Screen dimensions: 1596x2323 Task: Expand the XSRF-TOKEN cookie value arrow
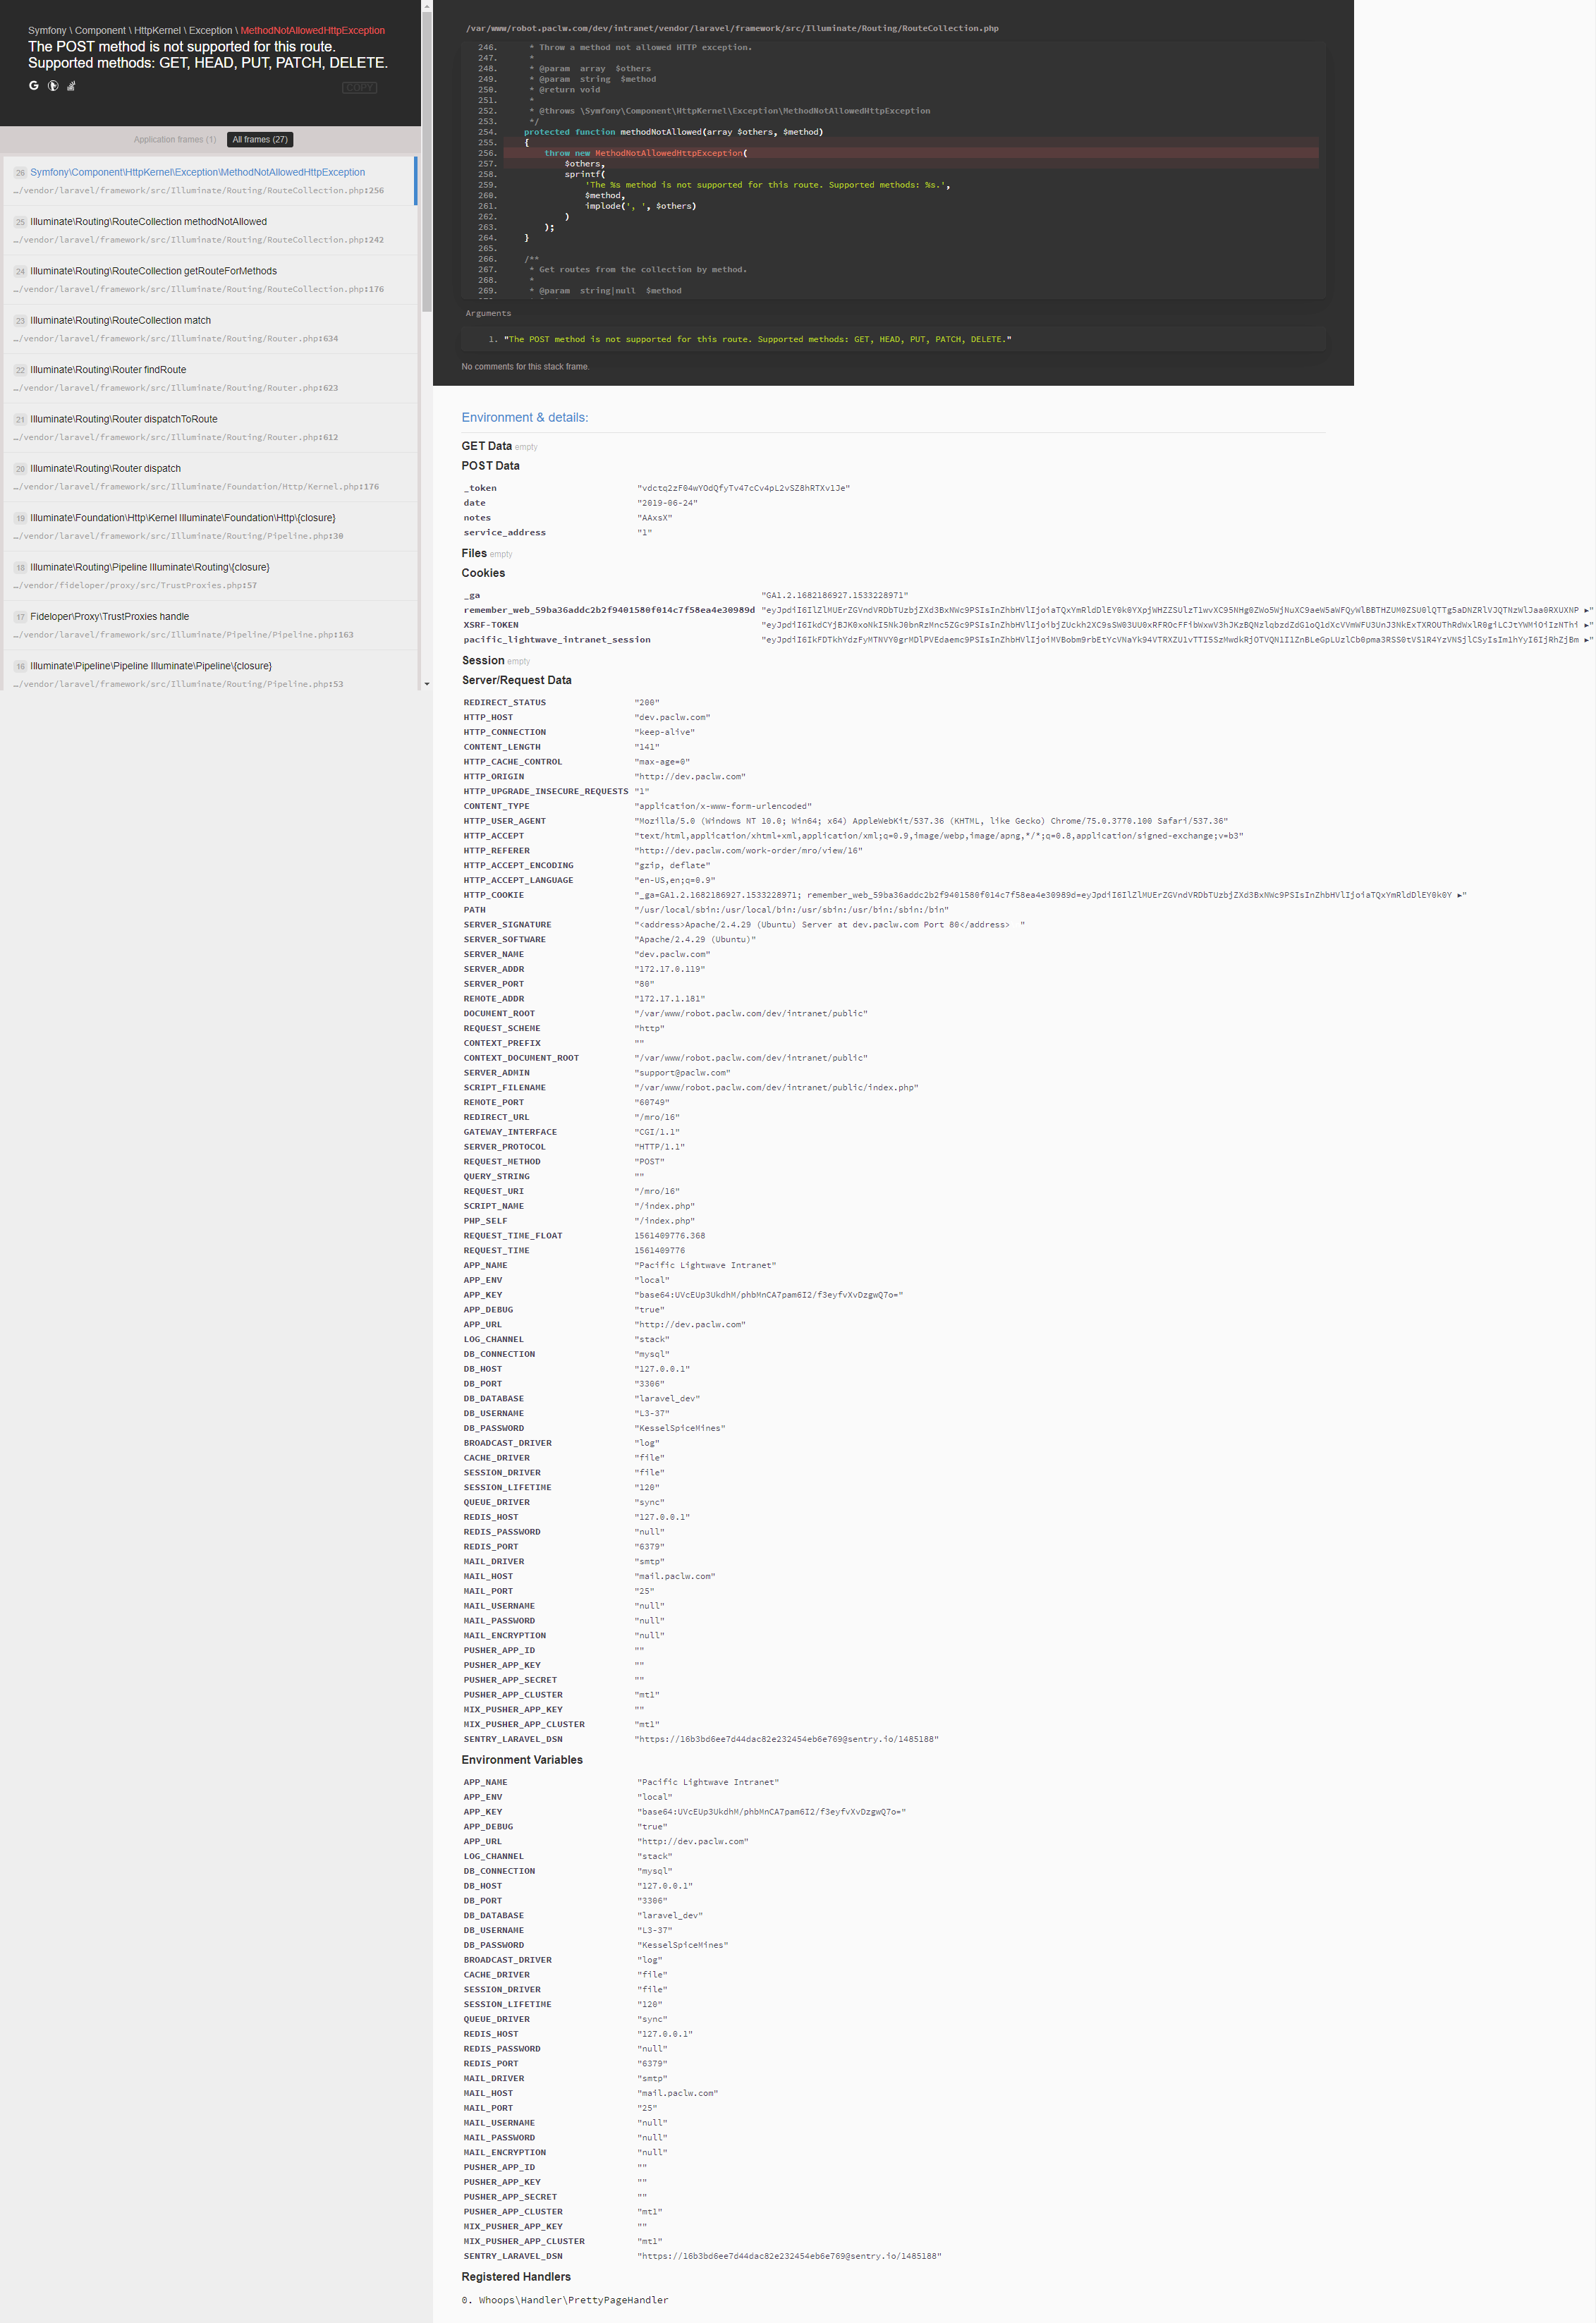tap(1588, 625)
